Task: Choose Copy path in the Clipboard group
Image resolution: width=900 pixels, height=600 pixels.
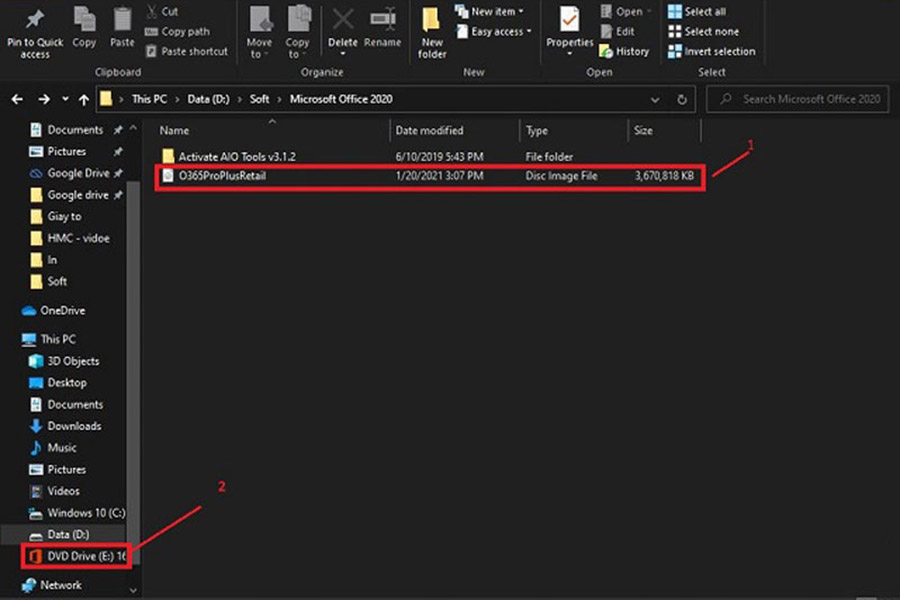Action: point(177,32)
